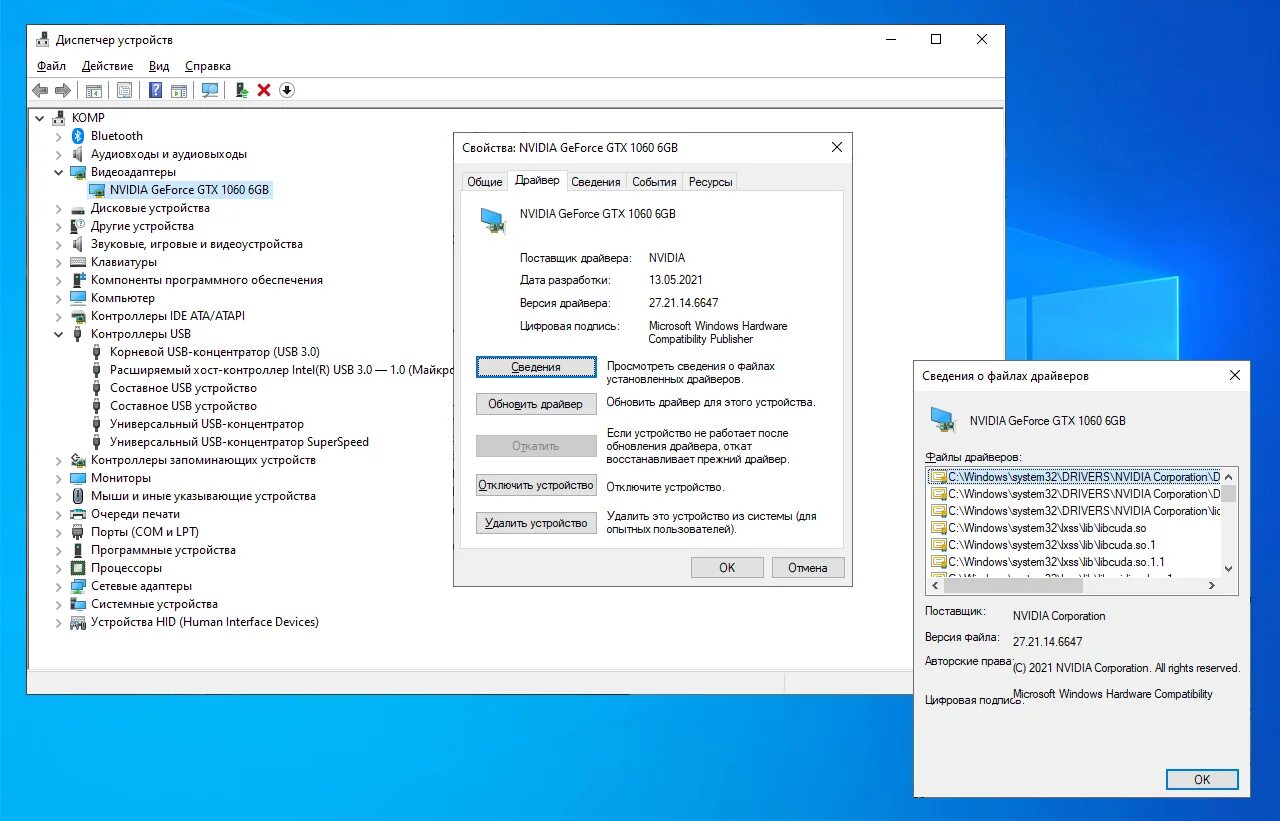This screenshot has width=1280, height=821.
Task: Select Компоненты программного обеспечения tree item
Action: click(207, 280)
